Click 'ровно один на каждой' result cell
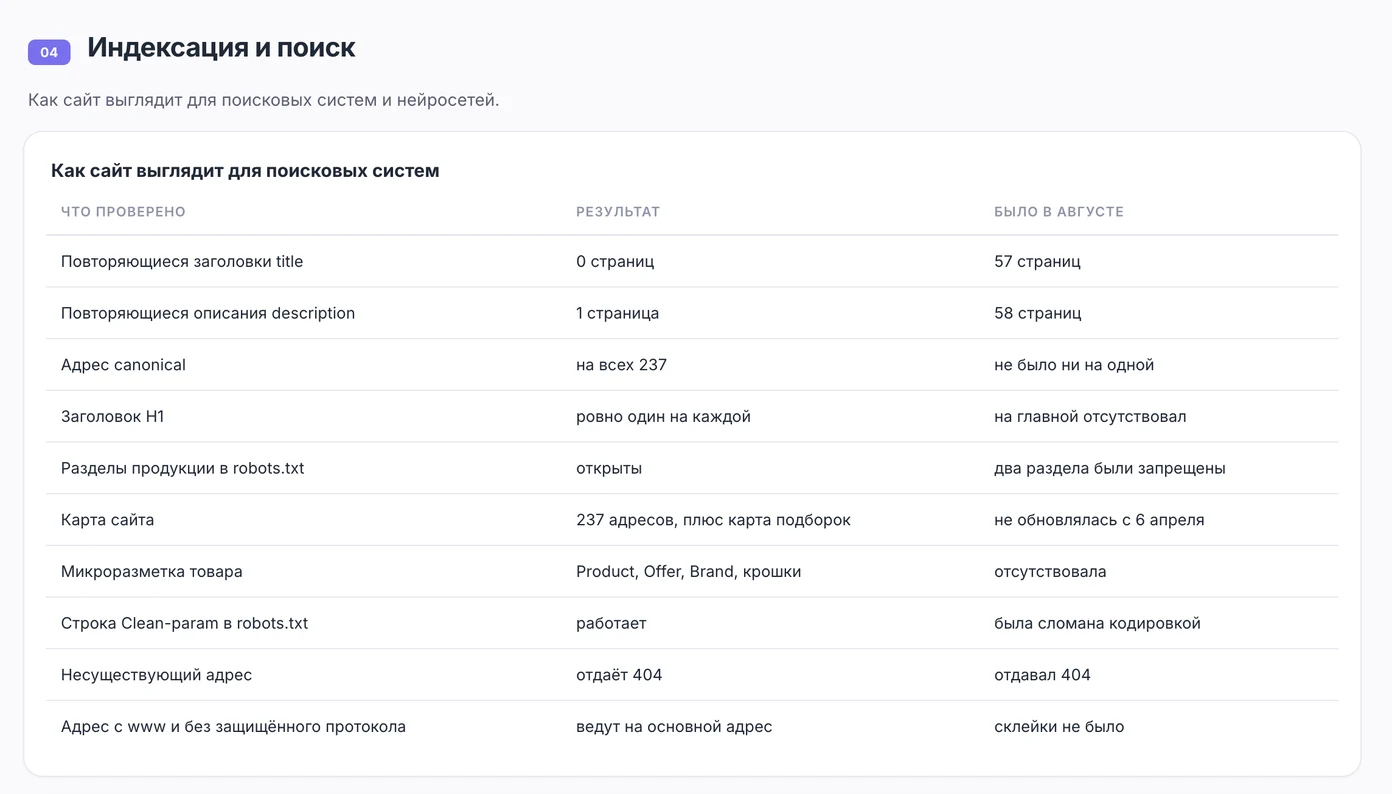The width and height of the screenshot is (1392, 794). 663,417
